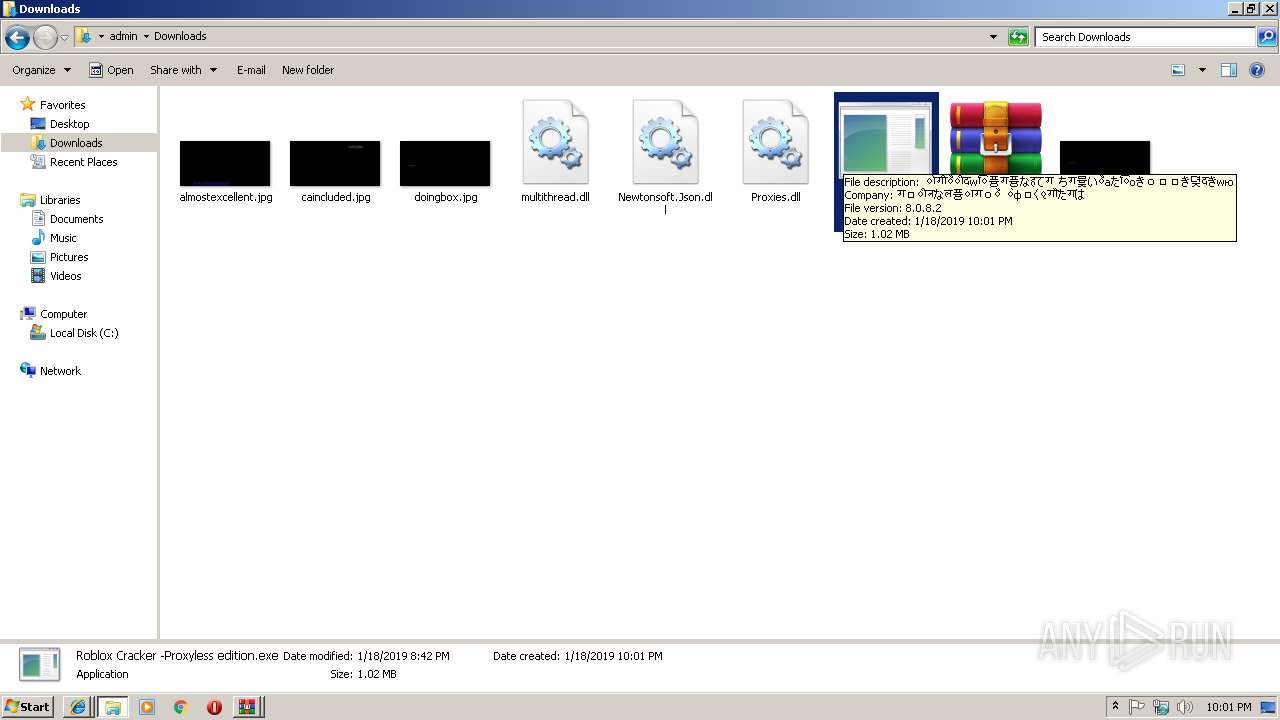The height and width of the screenshot is (720, 1280).
Task: Launch Google Chrome from taskbar
Action: (x=181, y=707)
